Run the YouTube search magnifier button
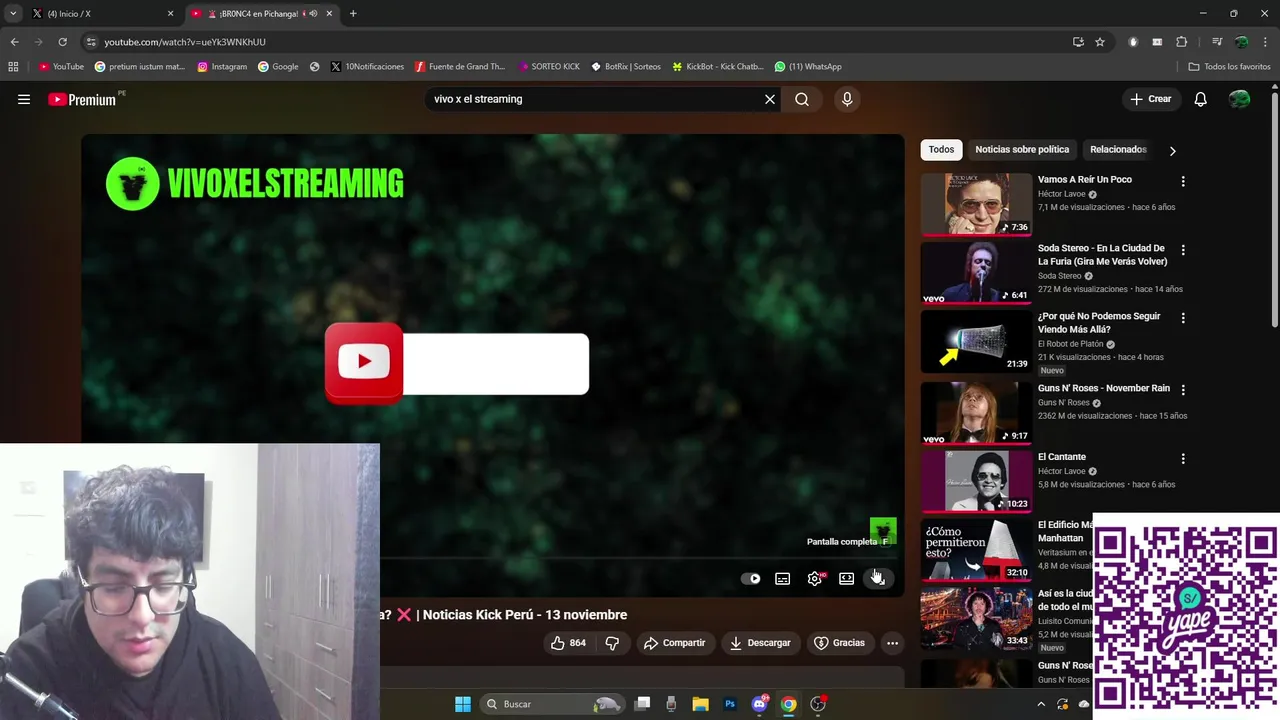The image size is (1280, 720). coord(802,99)
